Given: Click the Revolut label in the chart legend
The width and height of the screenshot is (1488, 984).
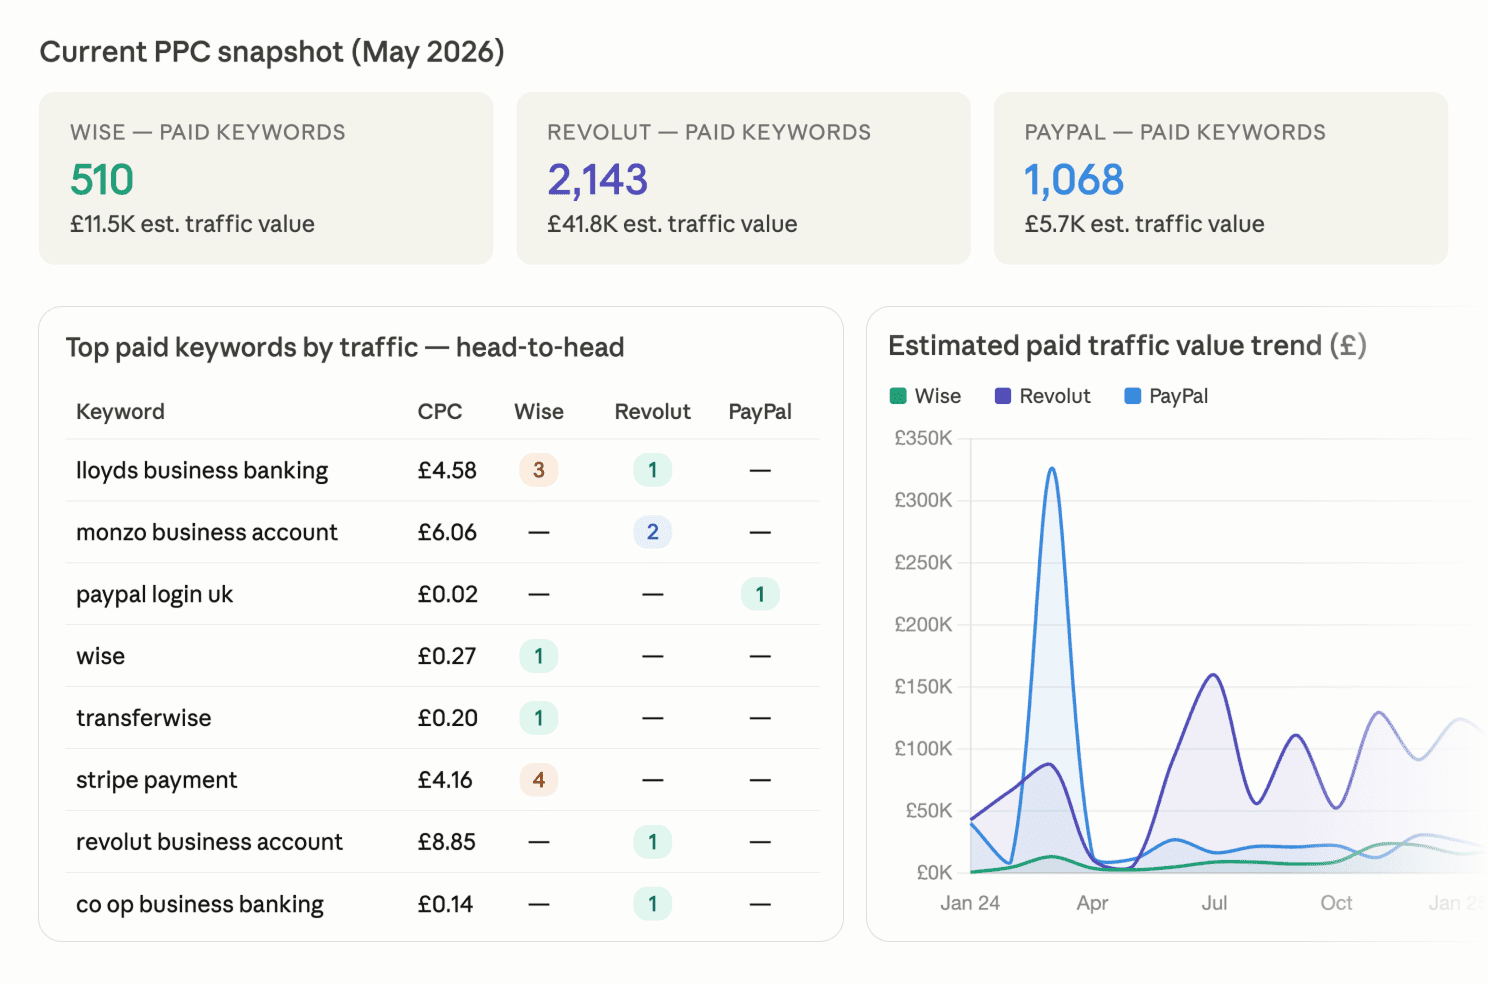Looking at the screenshot, I should pos(1055,396).
